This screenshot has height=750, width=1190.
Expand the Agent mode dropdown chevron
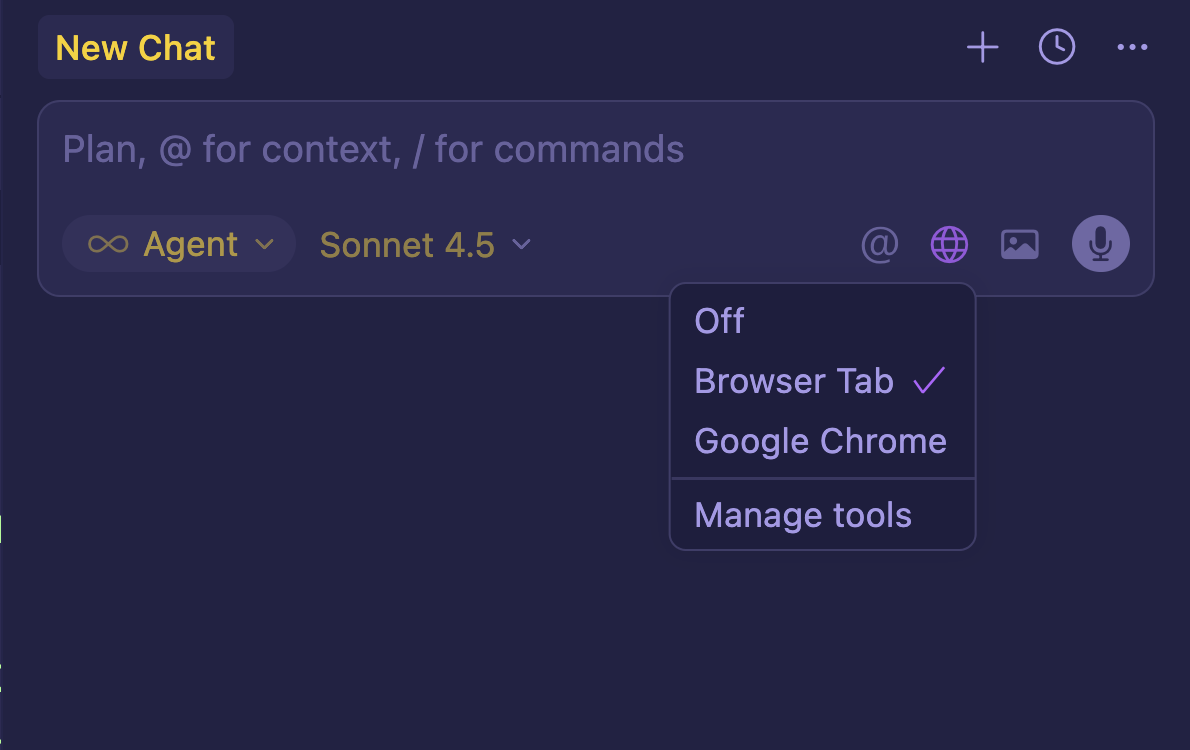click(264, 244)
